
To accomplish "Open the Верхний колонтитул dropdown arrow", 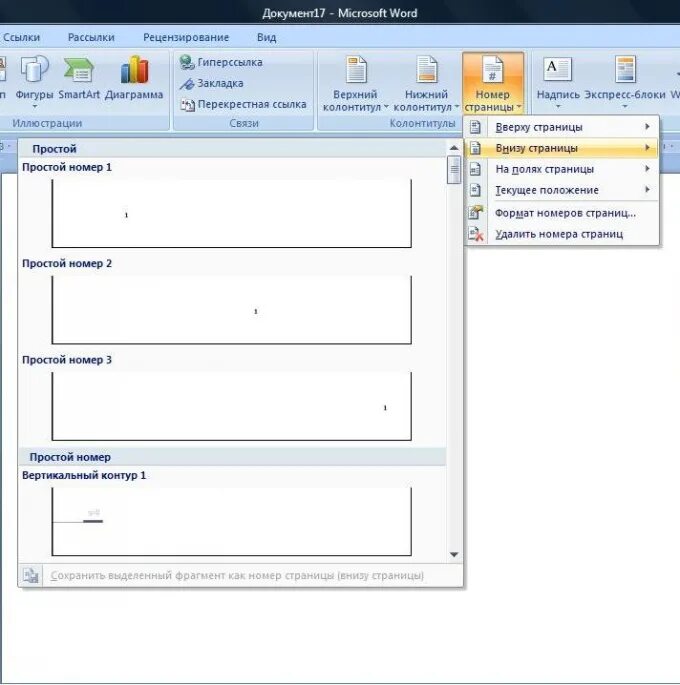I will pyautogui.click(x=386, y=107).
